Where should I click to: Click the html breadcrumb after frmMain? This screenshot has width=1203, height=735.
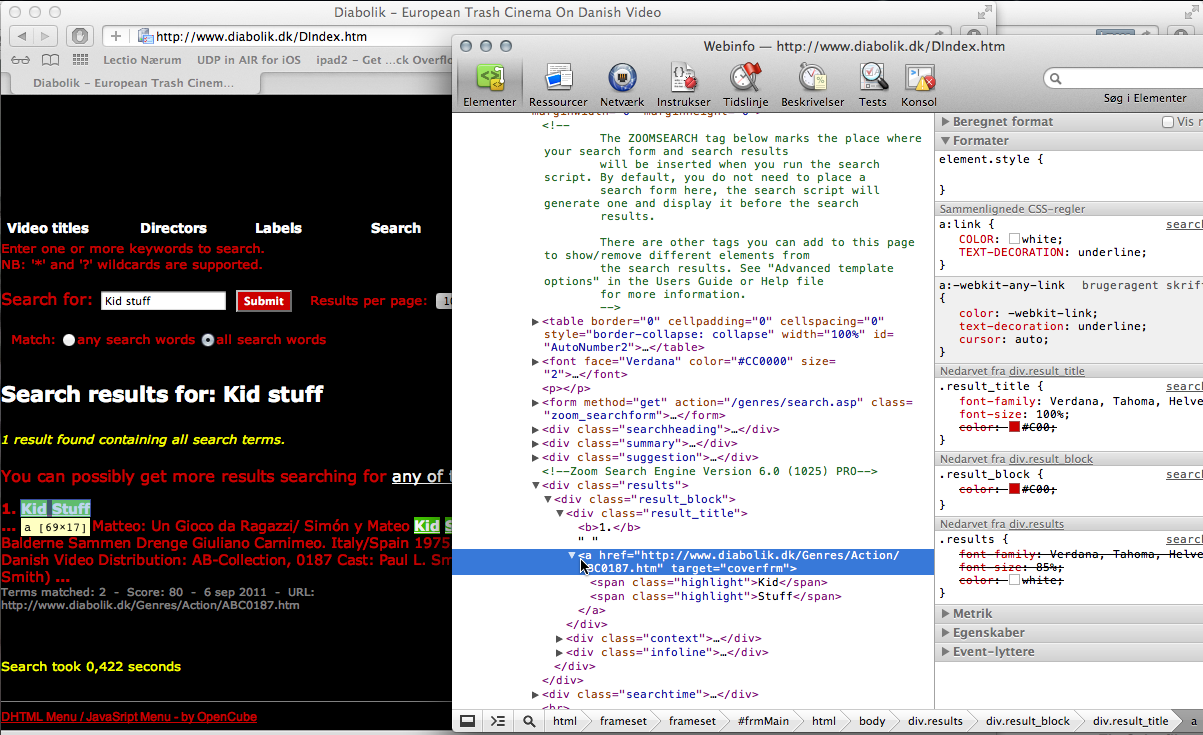click(824, 721)
